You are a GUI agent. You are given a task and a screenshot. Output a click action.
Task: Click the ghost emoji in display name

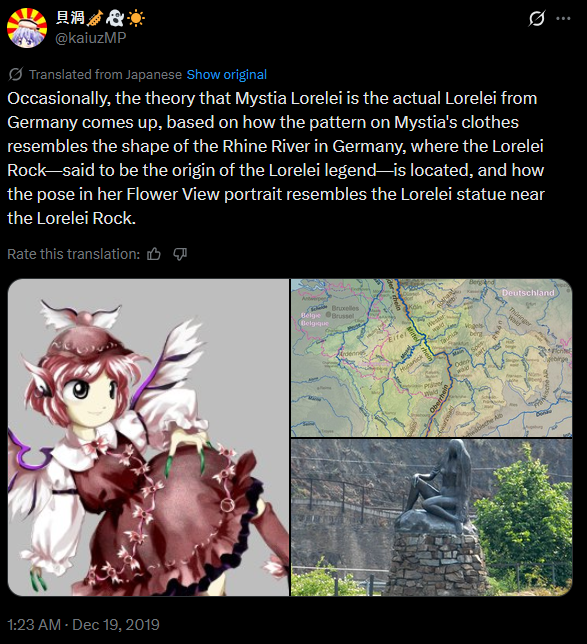pyautogui.click(x=115, y=18)
